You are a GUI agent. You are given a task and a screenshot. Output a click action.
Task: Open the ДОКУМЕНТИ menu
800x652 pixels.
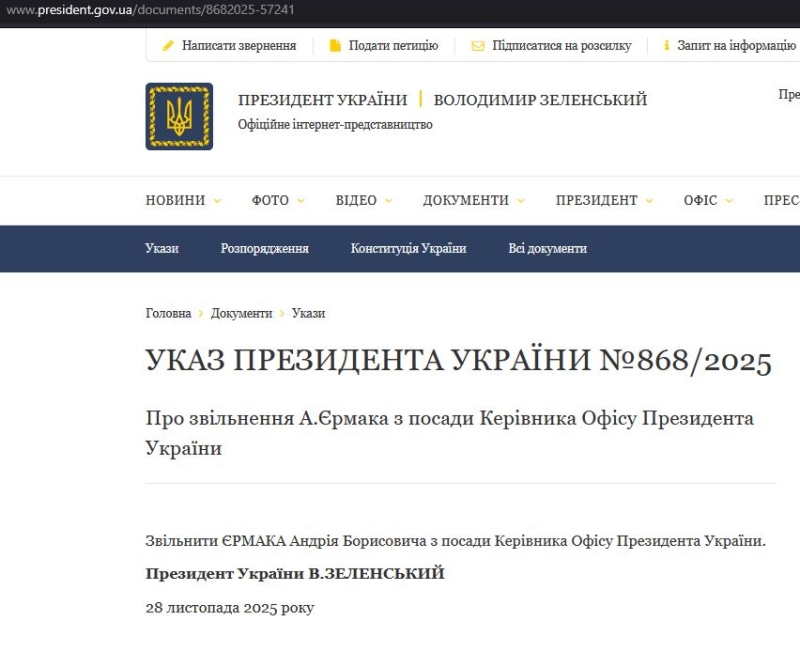pyautogui.click(x=473, y=200)
